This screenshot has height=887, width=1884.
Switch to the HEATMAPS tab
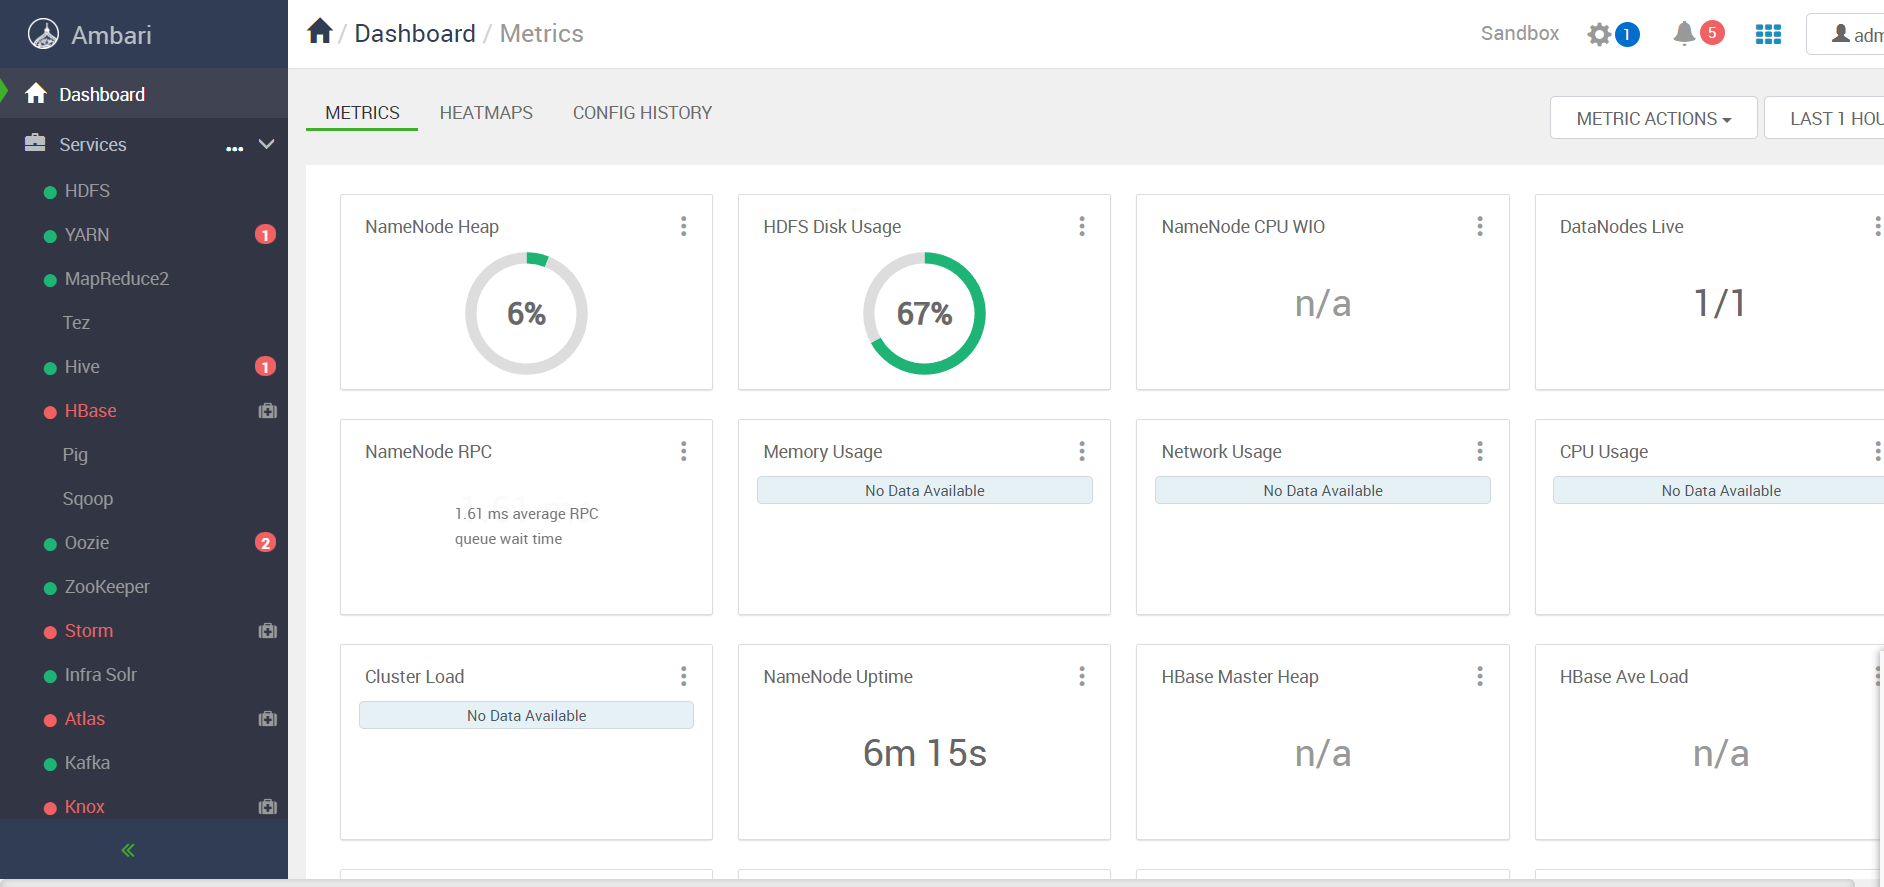click(486, 113)
